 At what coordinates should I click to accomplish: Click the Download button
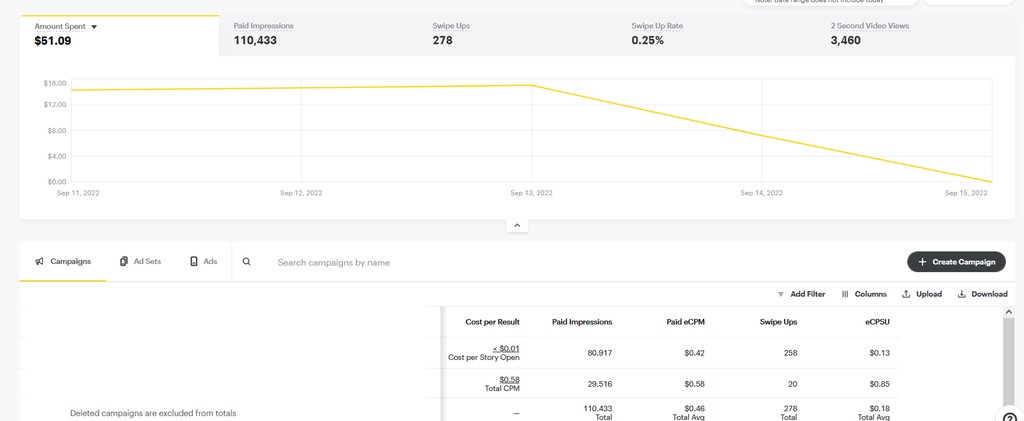coord(982,294)
